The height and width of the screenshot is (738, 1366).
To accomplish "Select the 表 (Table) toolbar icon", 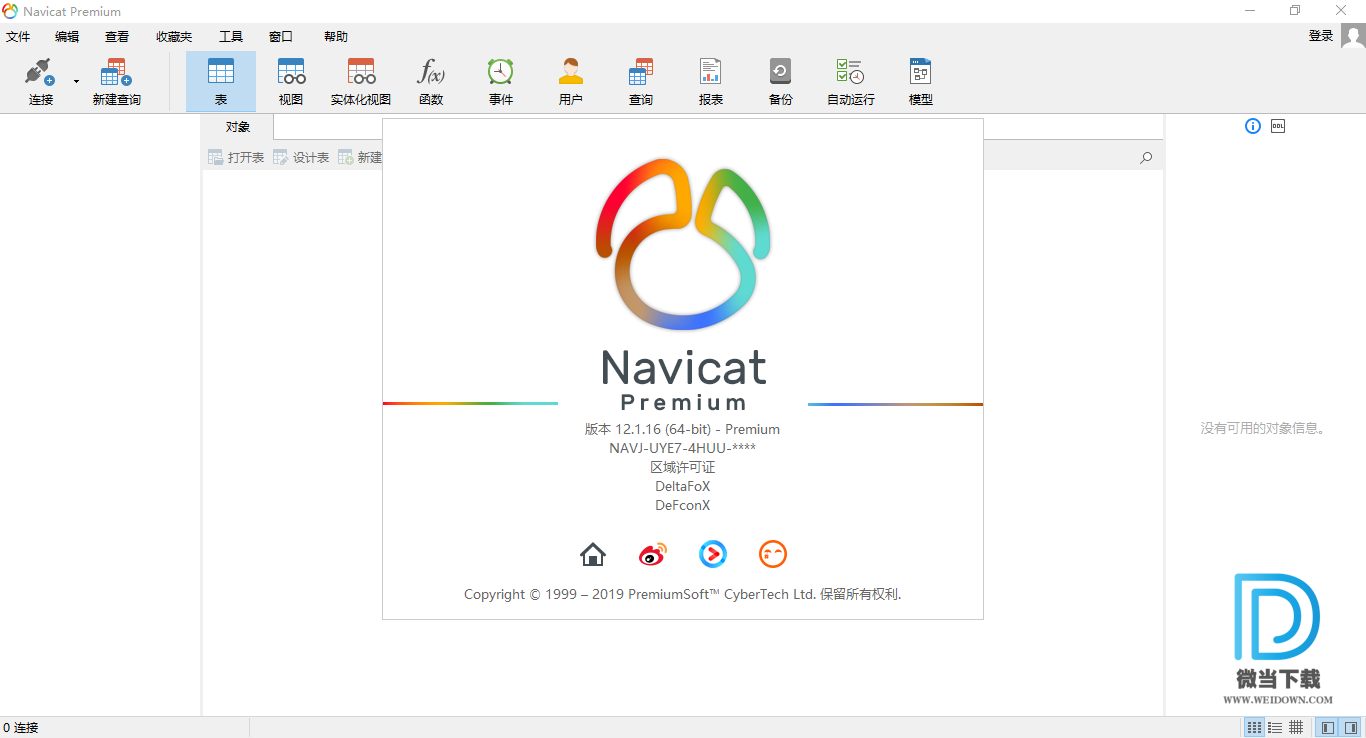I will click(x=221, y=81).
